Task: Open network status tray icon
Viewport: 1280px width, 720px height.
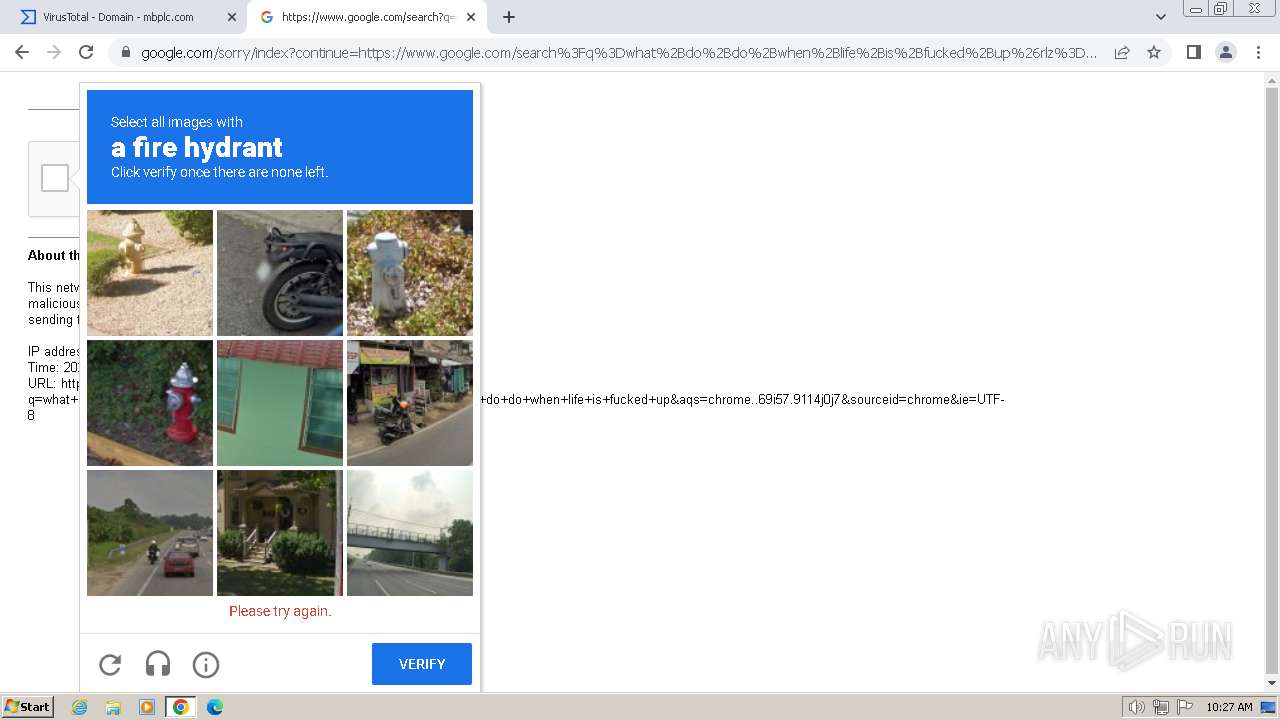Action: [x=1161, y=707]
